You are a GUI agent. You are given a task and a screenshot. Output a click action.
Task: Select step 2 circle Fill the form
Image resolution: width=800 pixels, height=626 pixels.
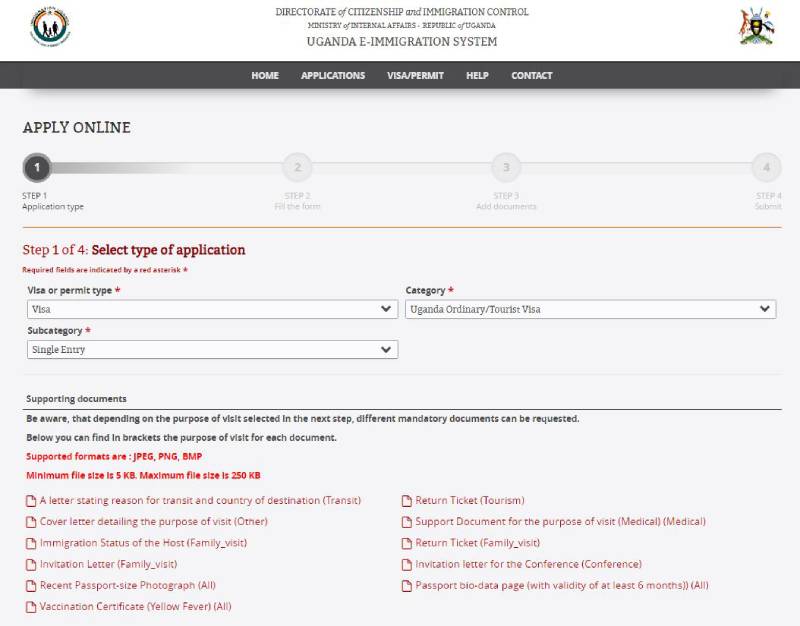tap(297, 167)
